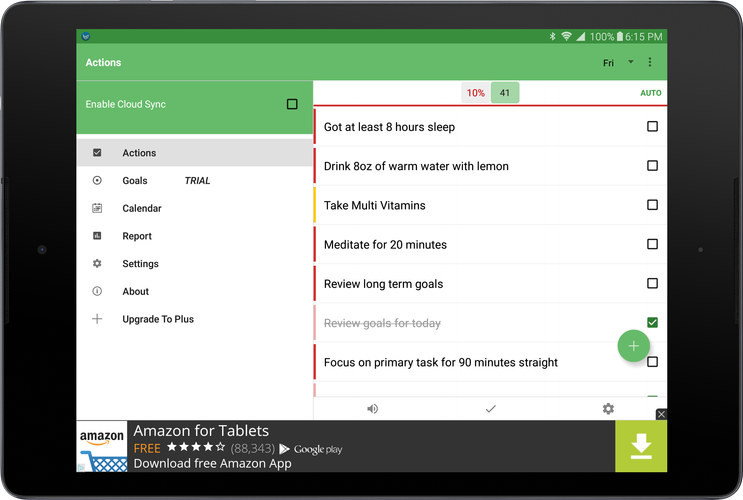Close the Amazon ad banner

[x=661, y=415]
